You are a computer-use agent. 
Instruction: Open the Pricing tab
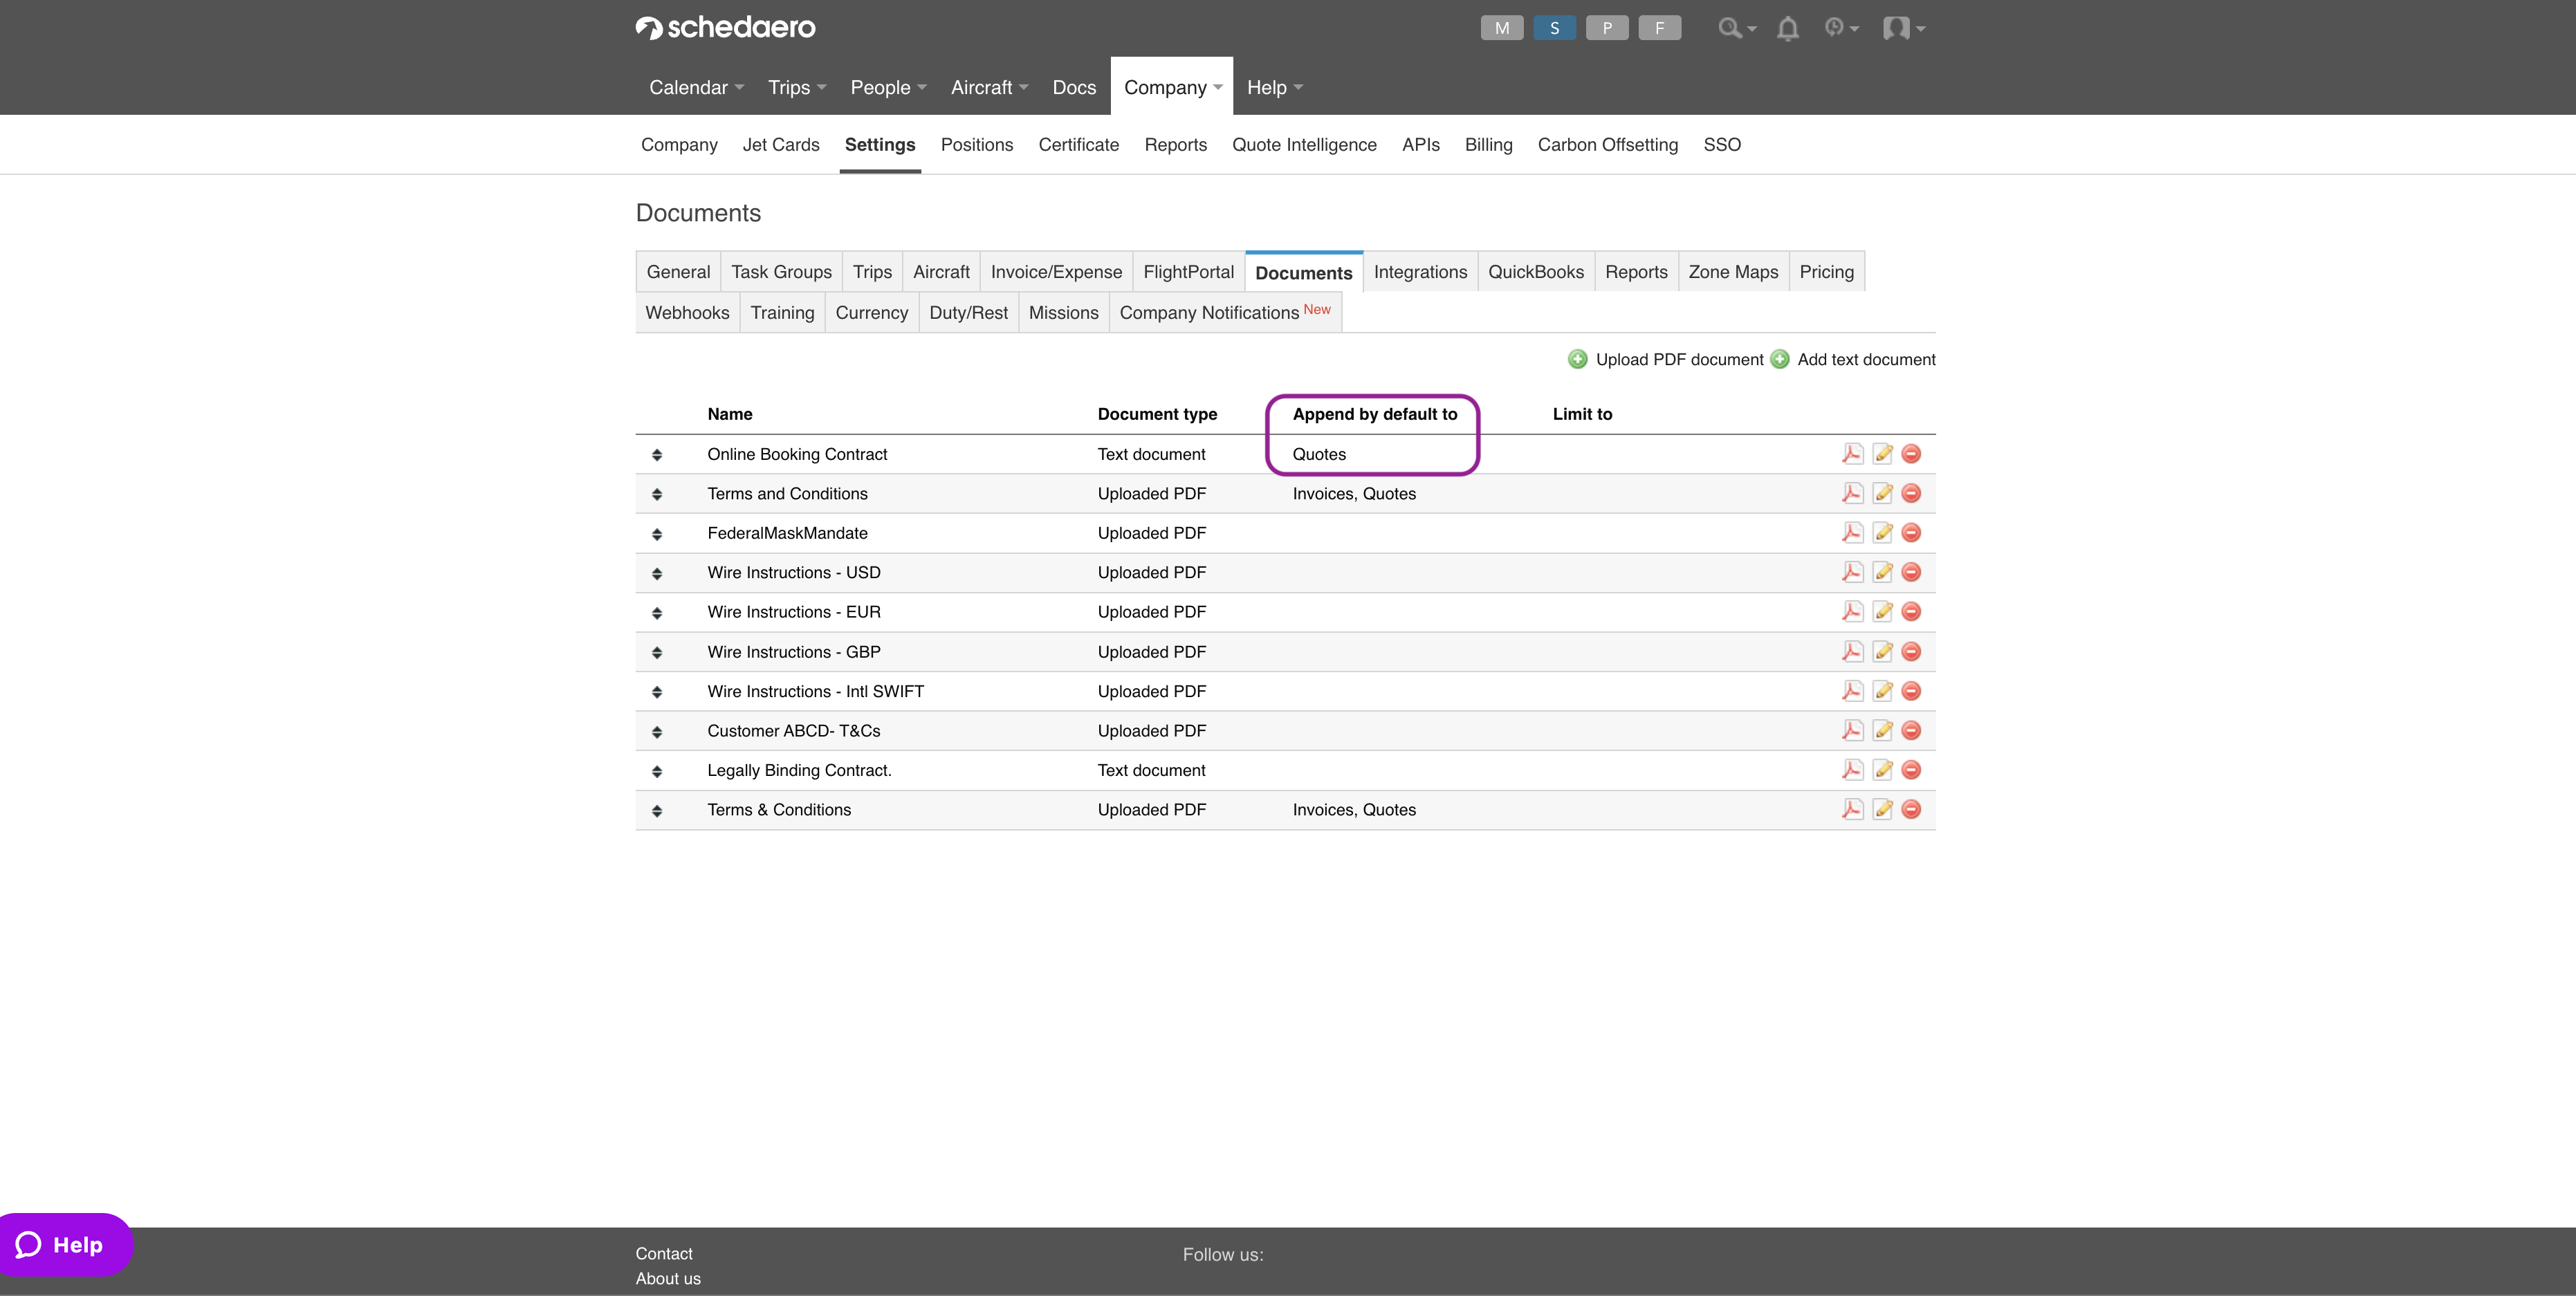(1826, 272)
